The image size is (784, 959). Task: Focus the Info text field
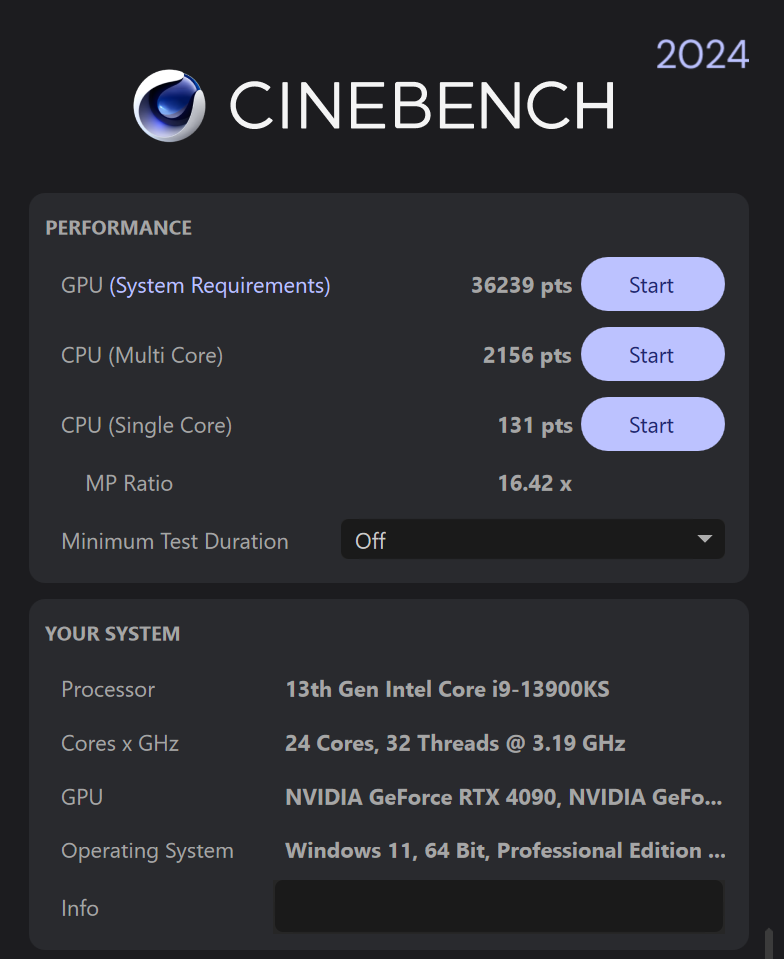pyautogui.click(x=498, y=907)
